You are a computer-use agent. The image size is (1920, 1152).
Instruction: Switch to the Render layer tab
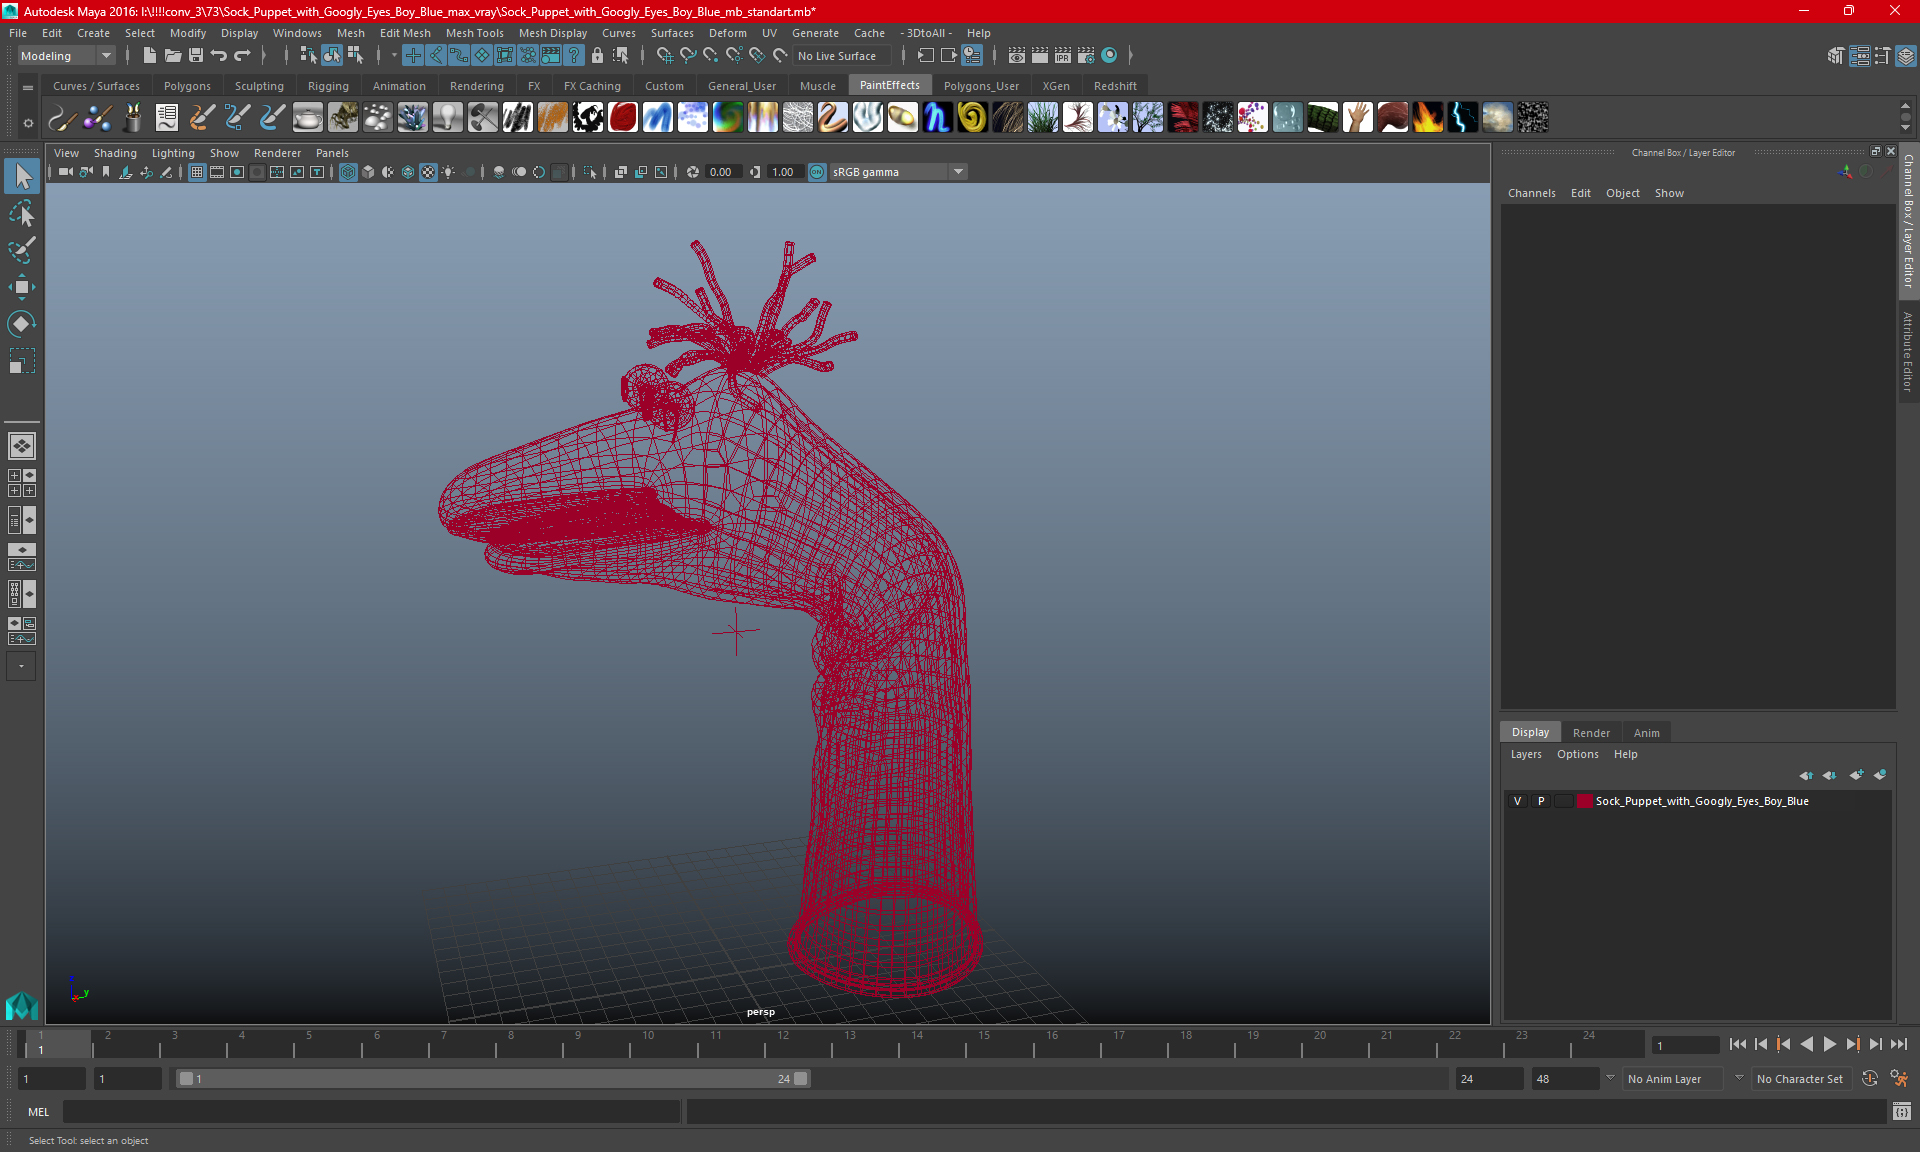point(1591,733)
